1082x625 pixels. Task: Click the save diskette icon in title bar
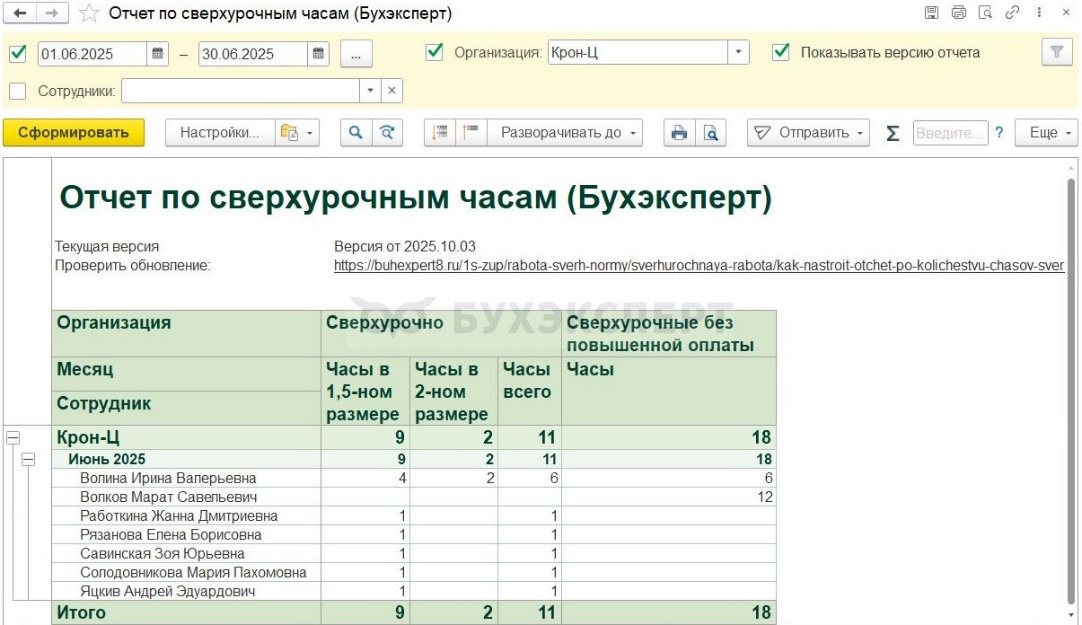[x=932, y=13]
